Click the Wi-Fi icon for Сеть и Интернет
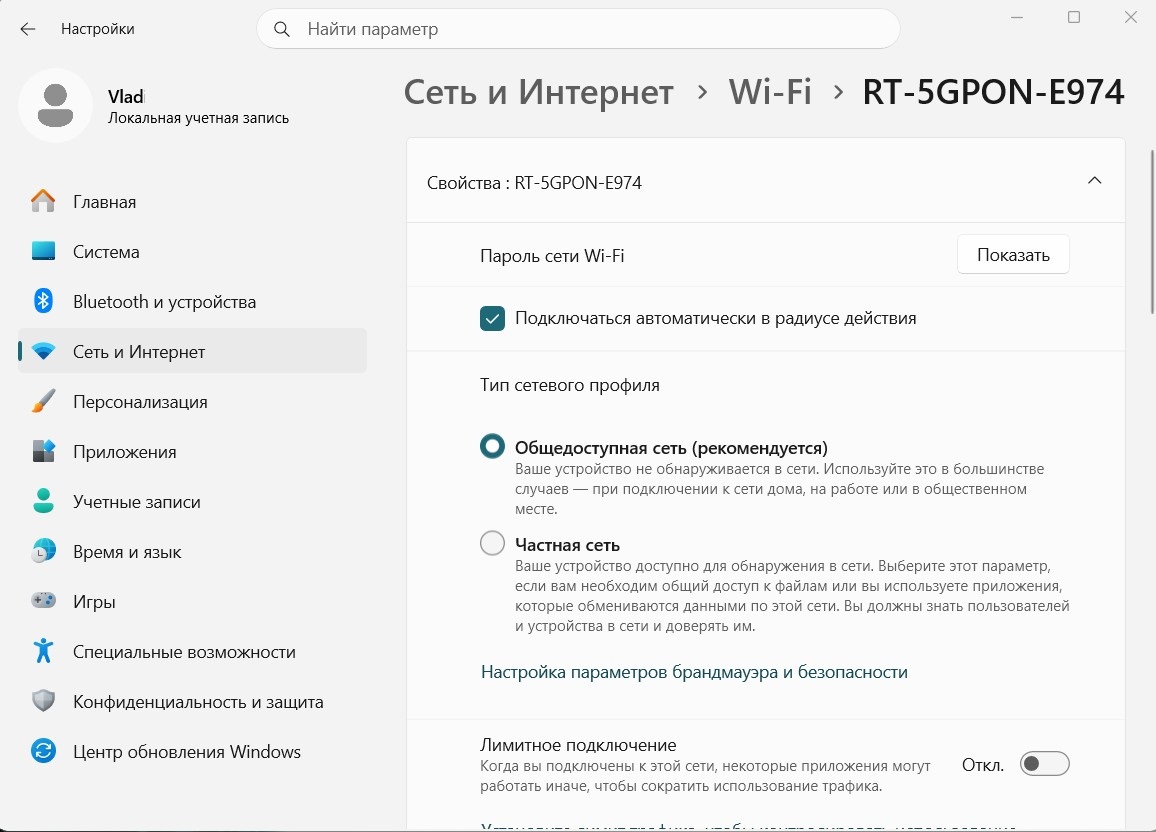The width and height of the screenshot is (1156, 832). (43, 352)
